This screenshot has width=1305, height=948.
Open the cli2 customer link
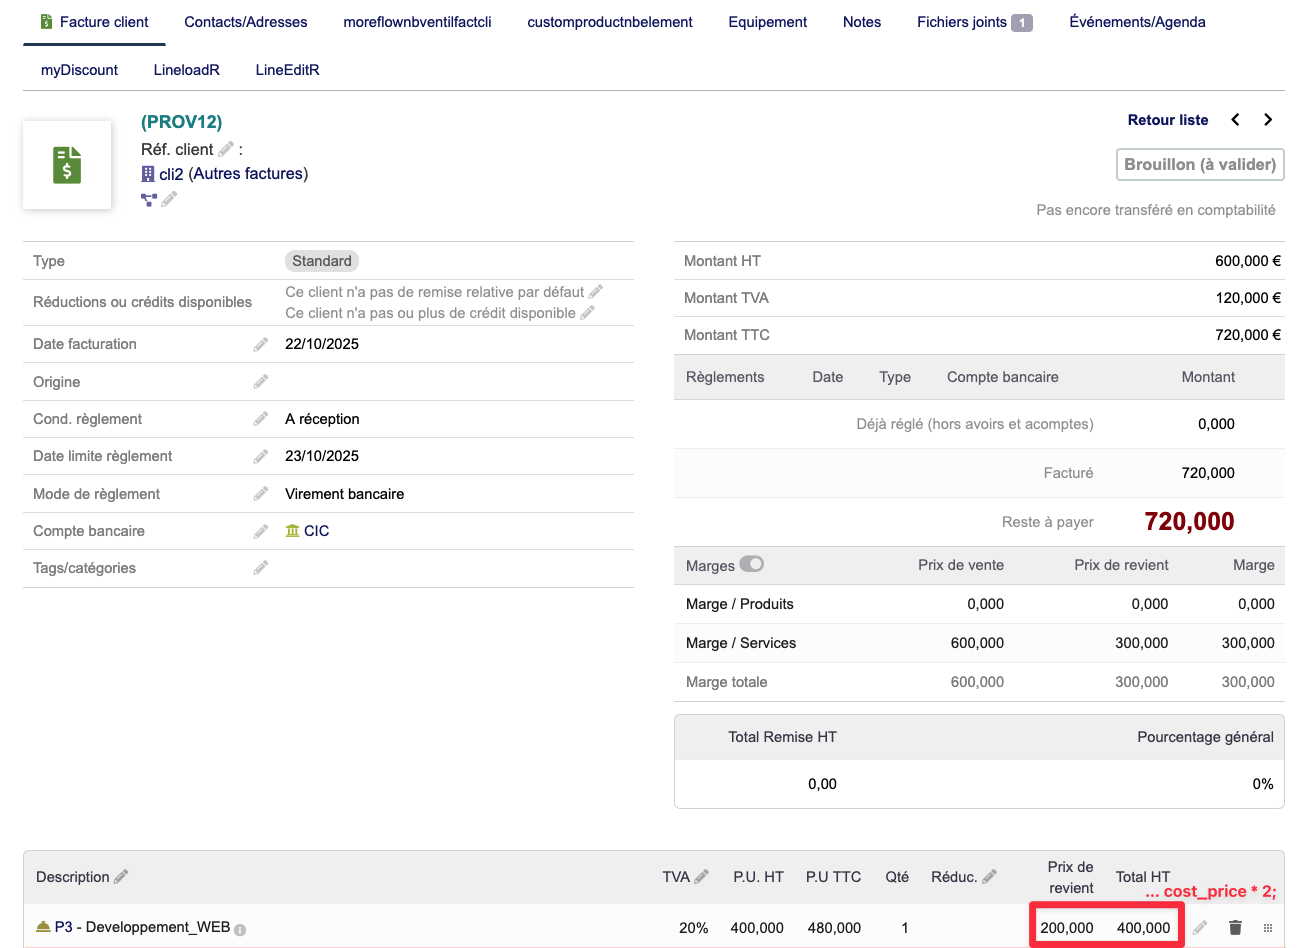171,174
